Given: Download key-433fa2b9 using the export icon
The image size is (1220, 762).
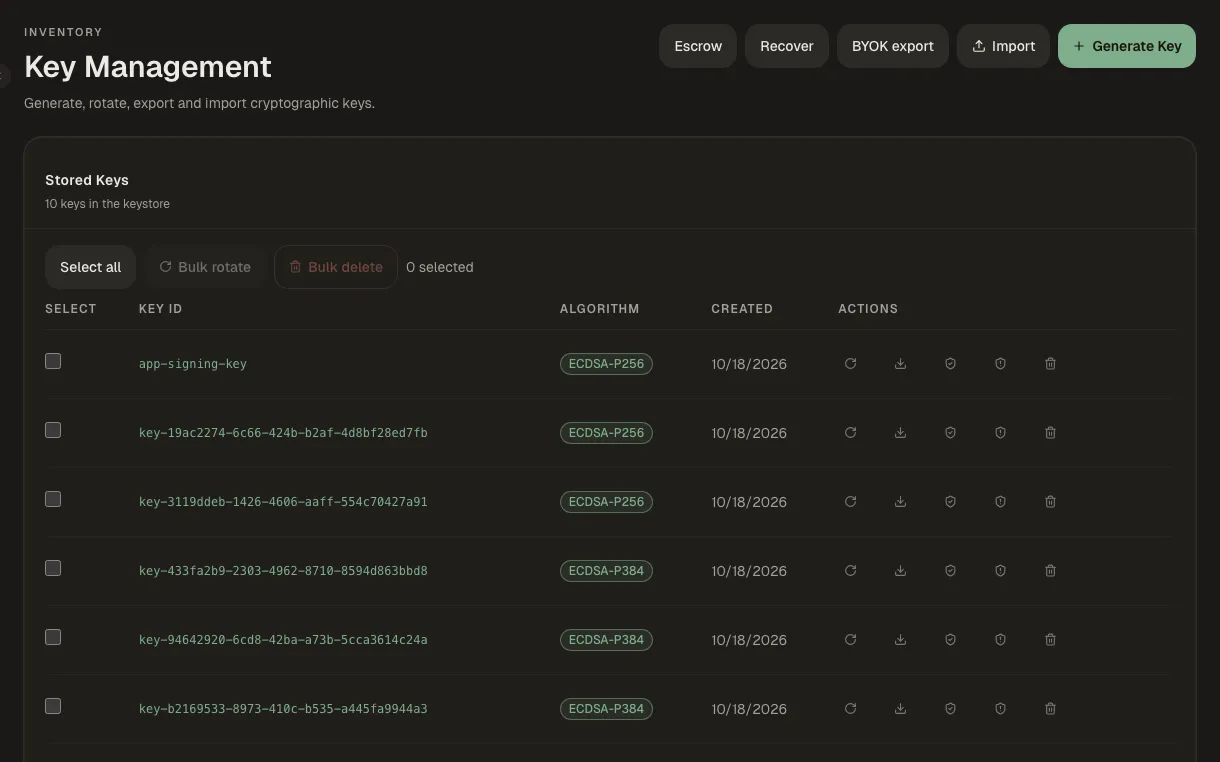Looking at the screenshot, I should [900, 571].
